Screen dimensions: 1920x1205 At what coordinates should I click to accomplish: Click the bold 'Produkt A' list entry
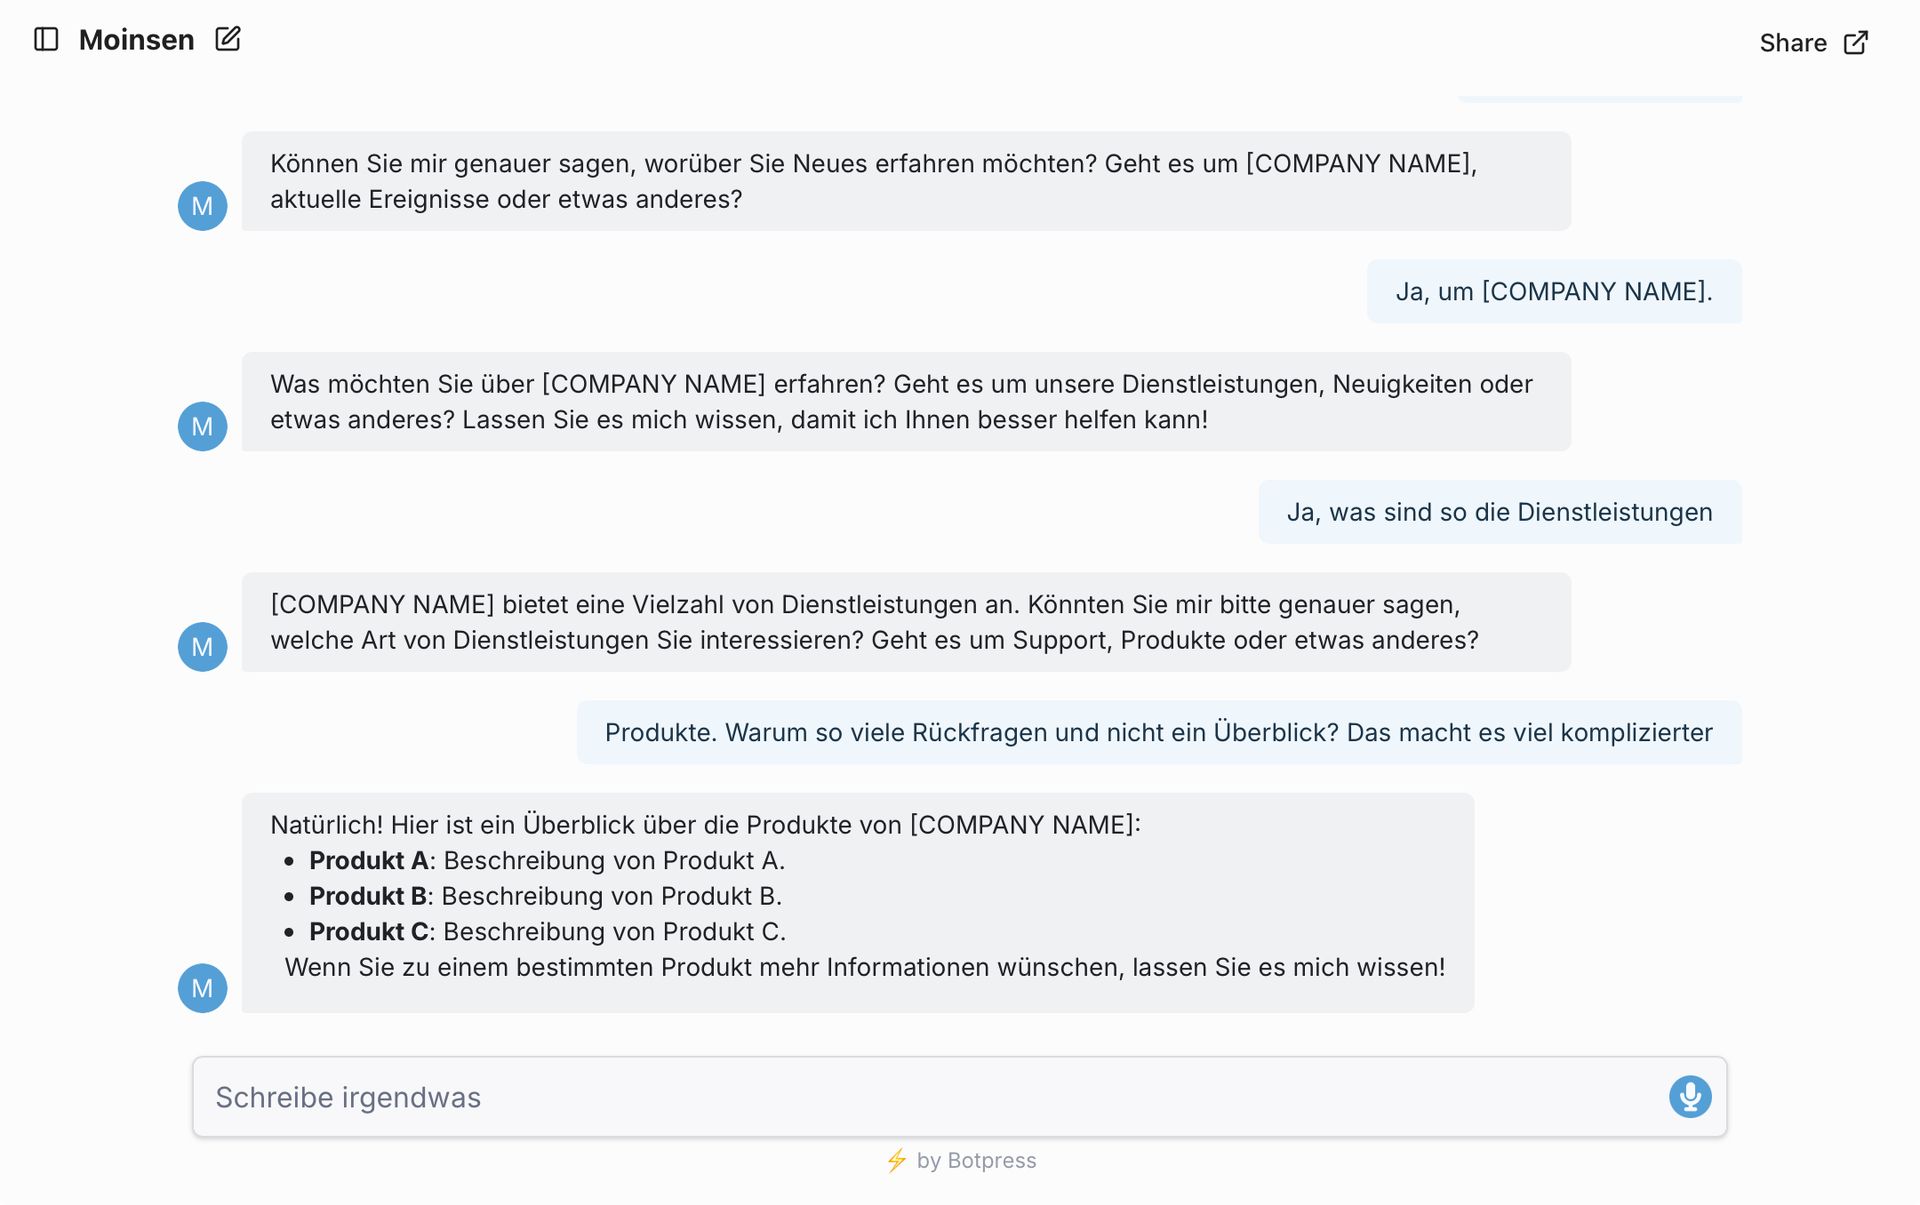[368, 861]
